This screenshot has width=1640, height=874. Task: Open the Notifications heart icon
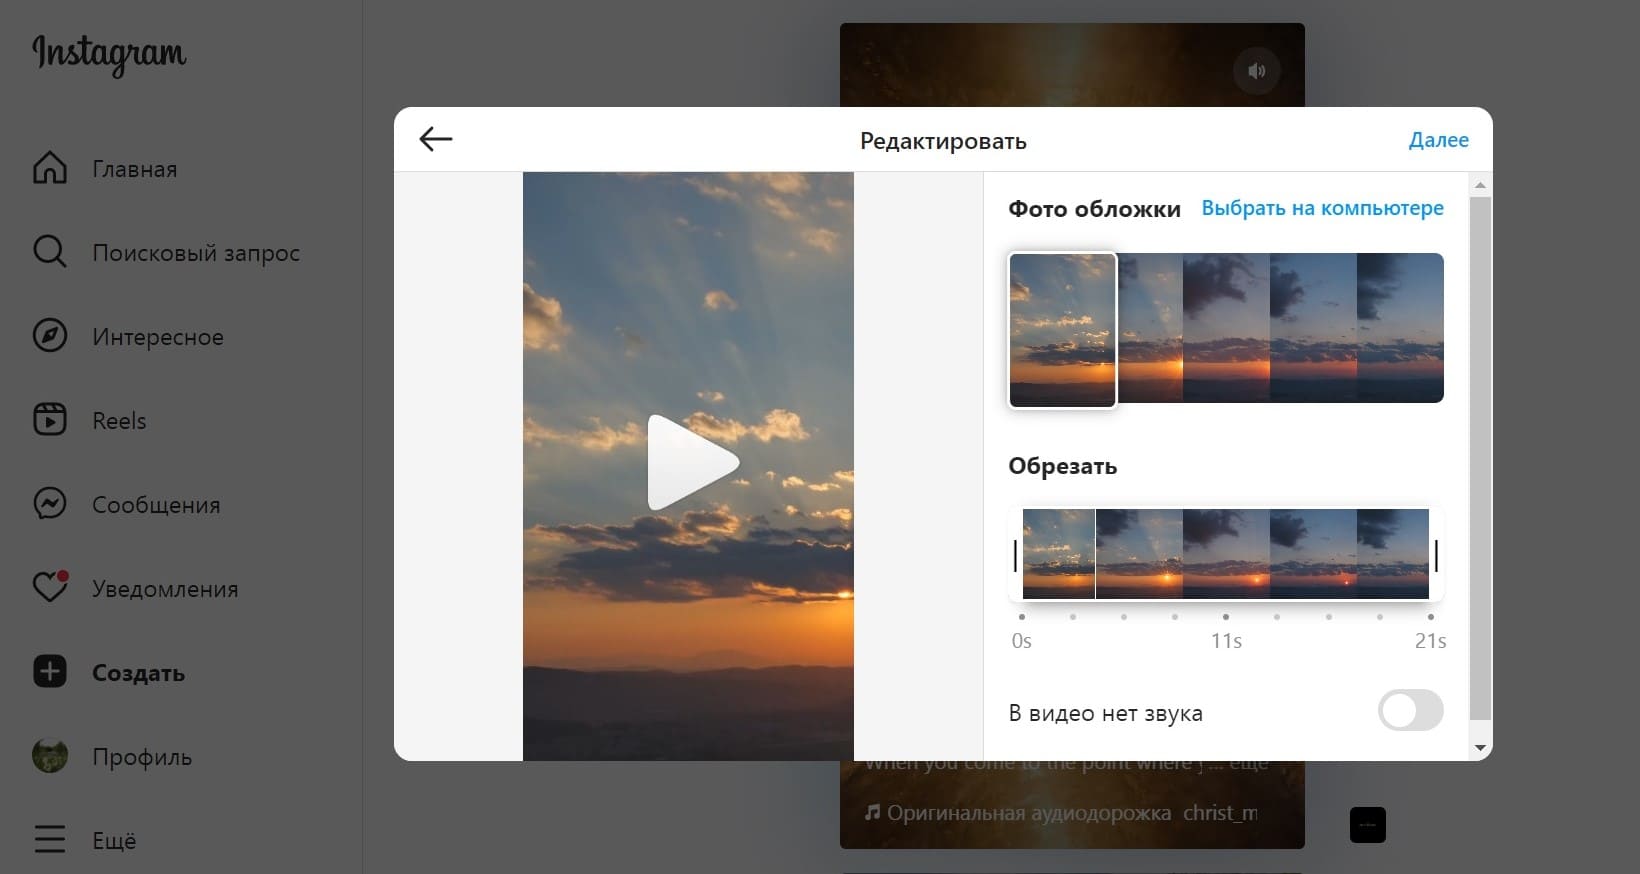click(x=50, y=588)
